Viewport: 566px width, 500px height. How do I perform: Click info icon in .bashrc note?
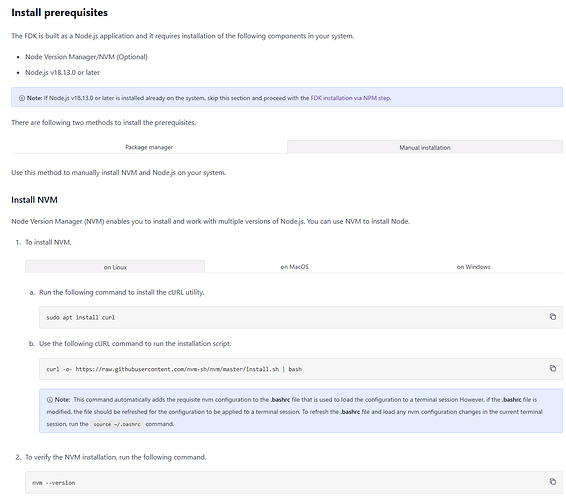pyautogui.click(x=50, y=400)
